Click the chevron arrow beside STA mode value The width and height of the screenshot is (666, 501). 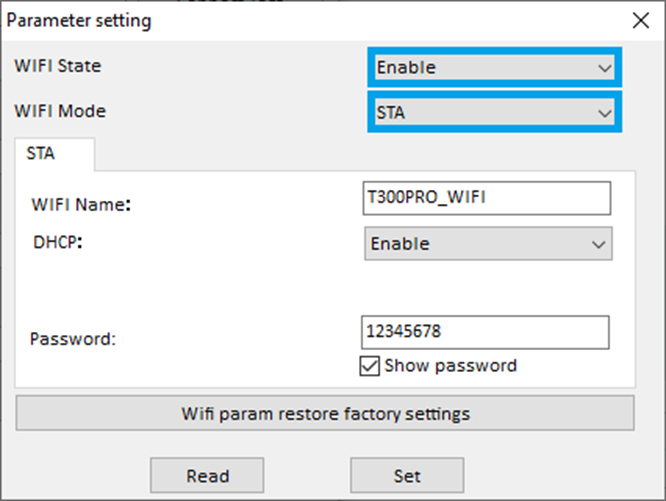click(x=603, y=113)
